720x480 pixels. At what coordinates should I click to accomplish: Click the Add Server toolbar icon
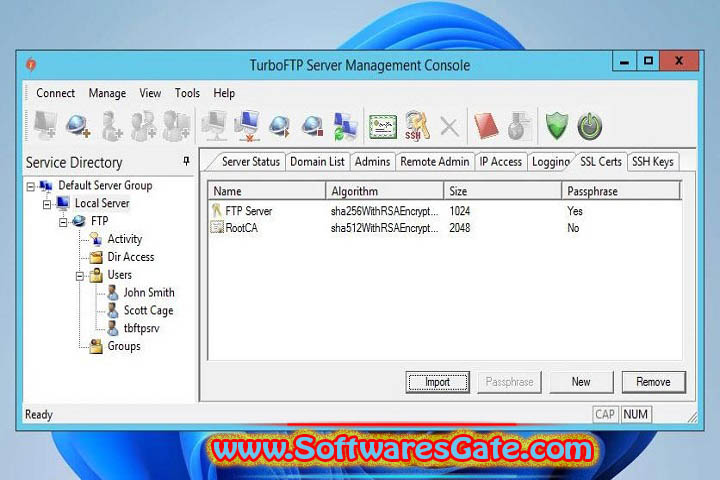pos(45,124)
